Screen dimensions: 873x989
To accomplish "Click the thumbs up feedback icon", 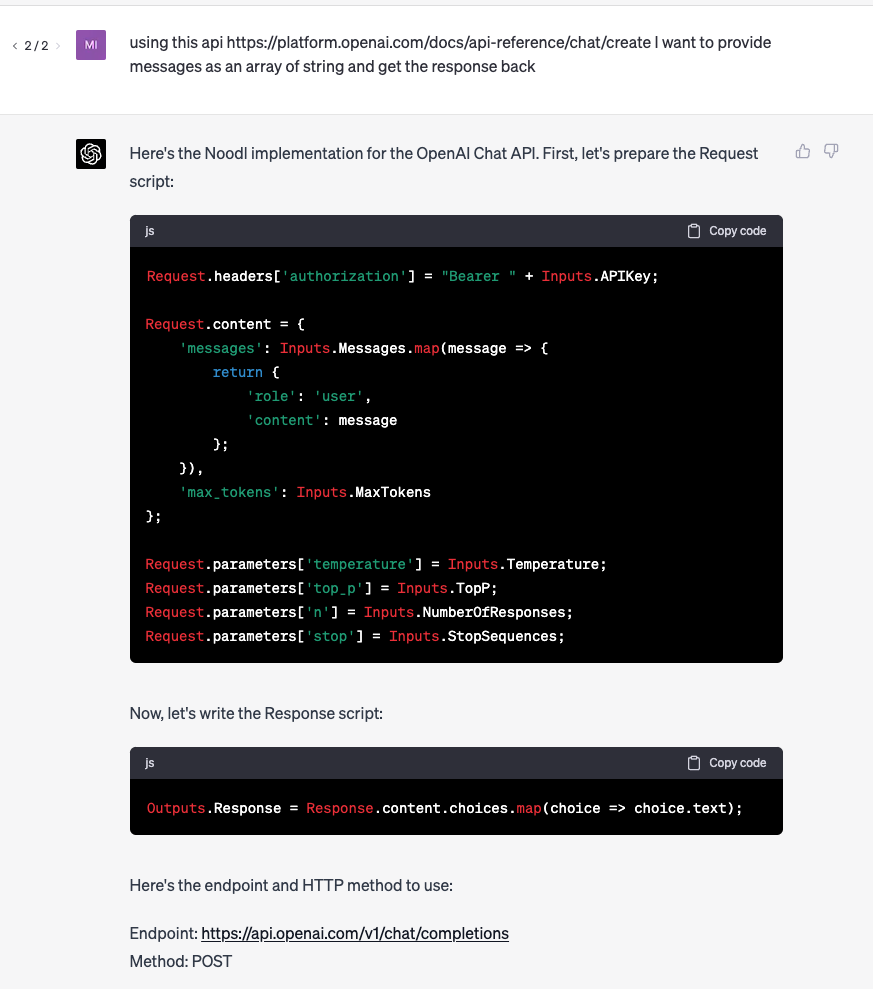I will (x=803, y=152).
